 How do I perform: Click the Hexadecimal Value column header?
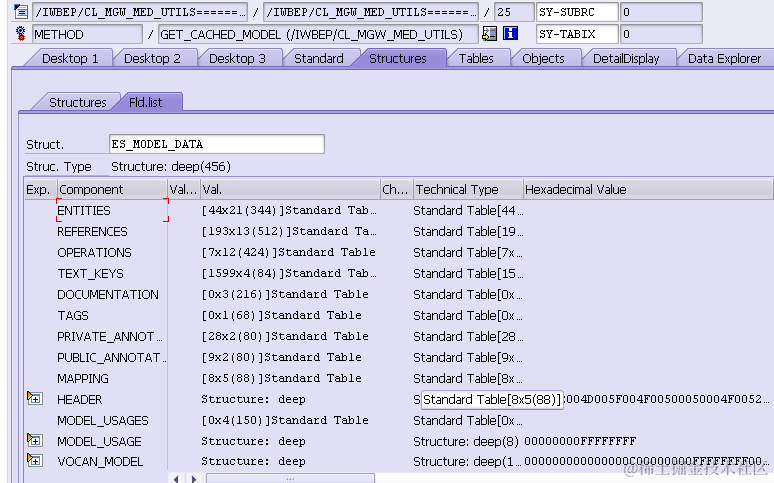pyautogui.click(x=648, y=190)
